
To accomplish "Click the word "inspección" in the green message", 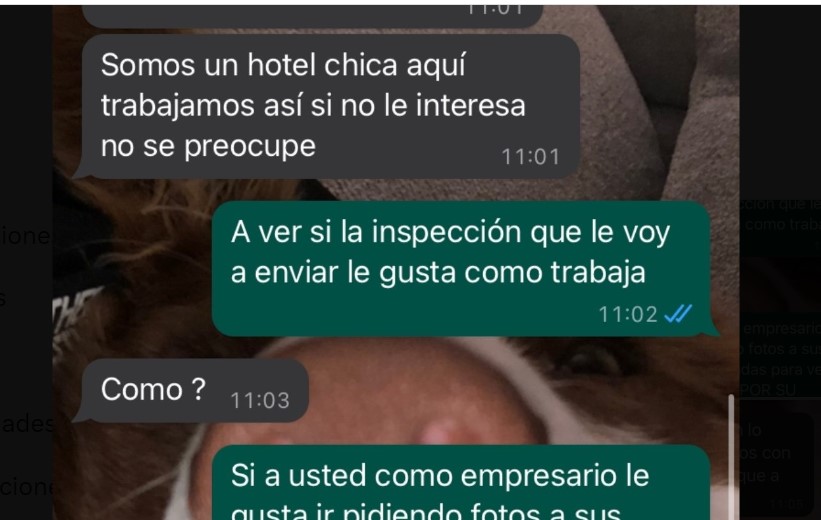I will [446, 232].
